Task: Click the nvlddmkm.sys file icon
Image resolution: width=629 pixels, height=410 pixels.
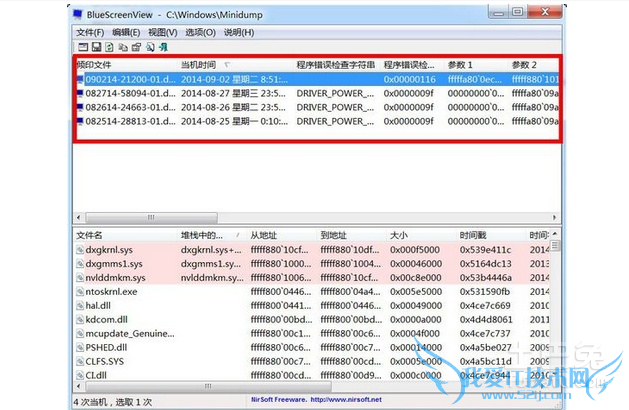Action: [x=80, y=278]
